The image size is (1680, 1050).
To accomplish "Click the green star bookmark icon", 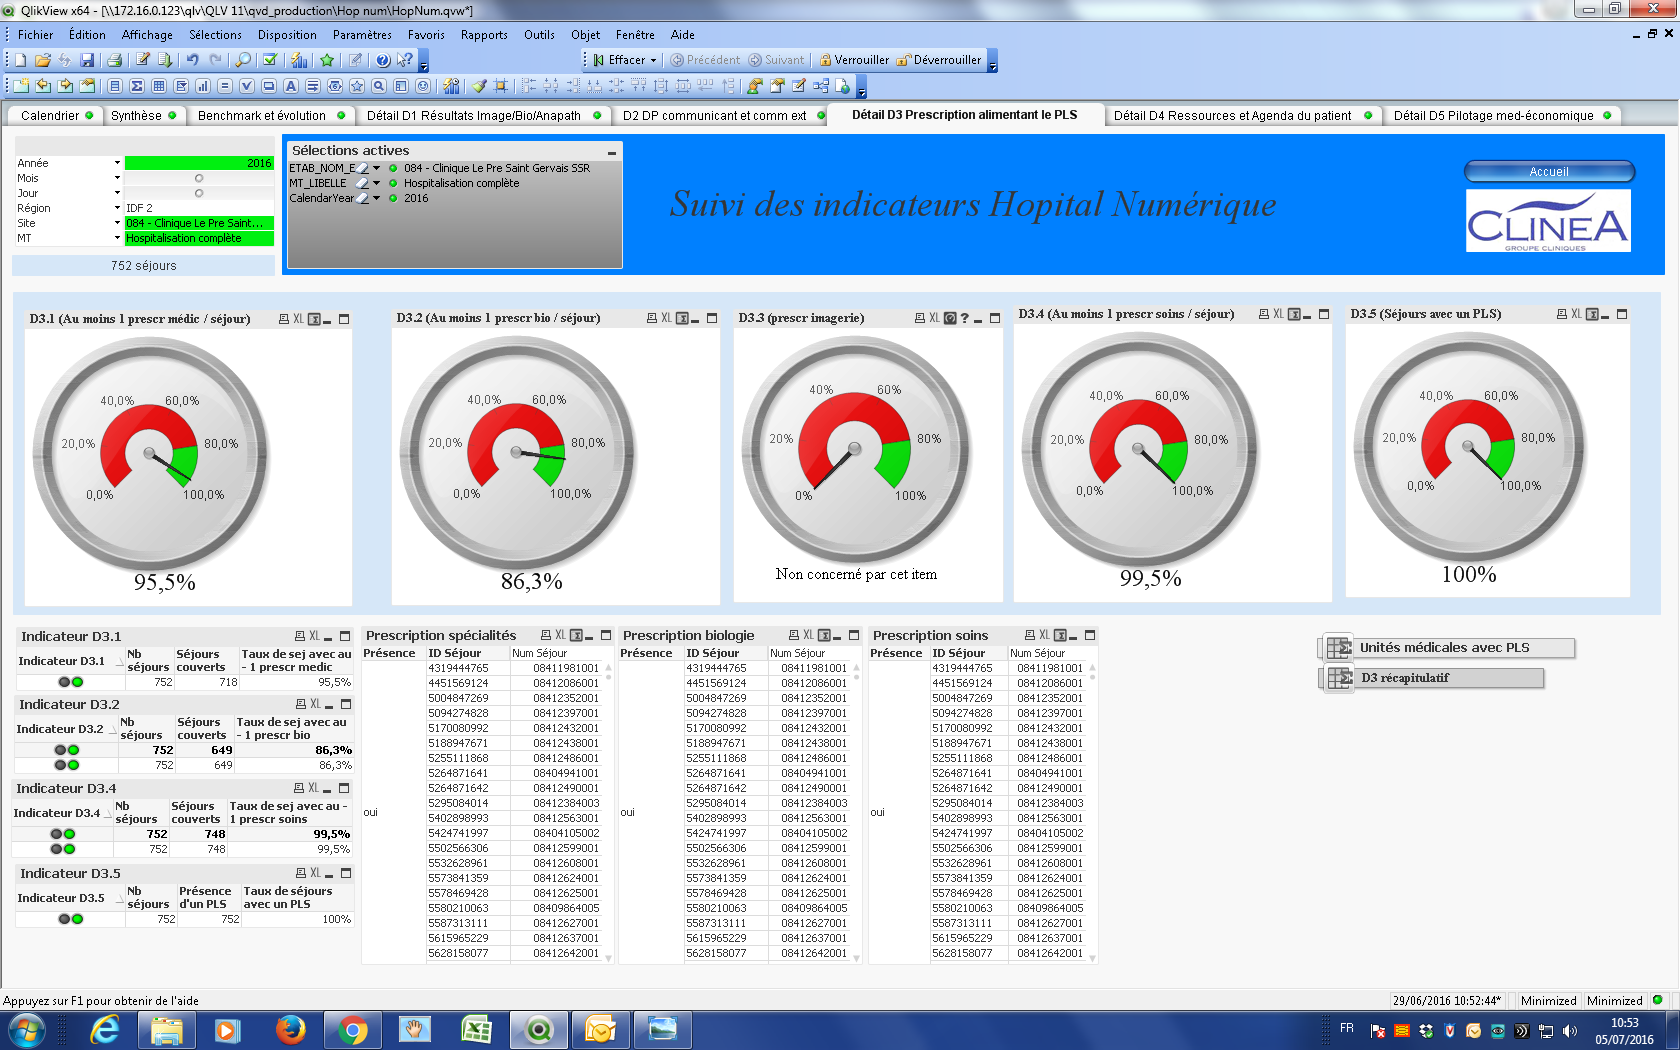I will (327, 60).
